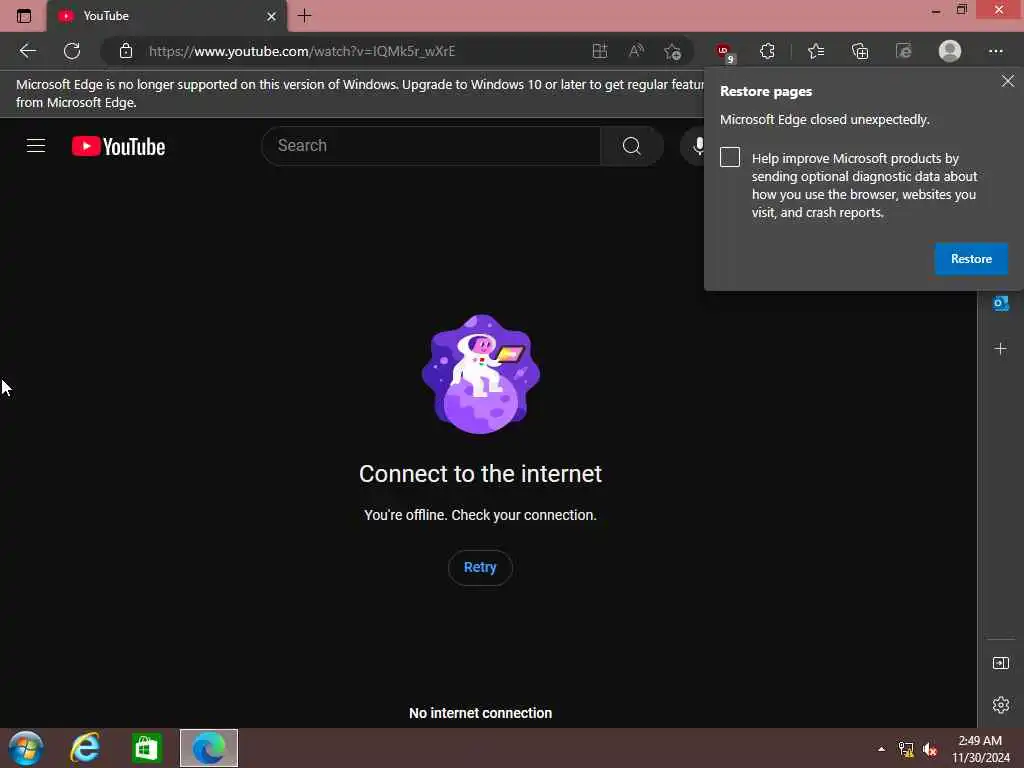
Task: Open the Collections icon
Action: pos(860,51)
